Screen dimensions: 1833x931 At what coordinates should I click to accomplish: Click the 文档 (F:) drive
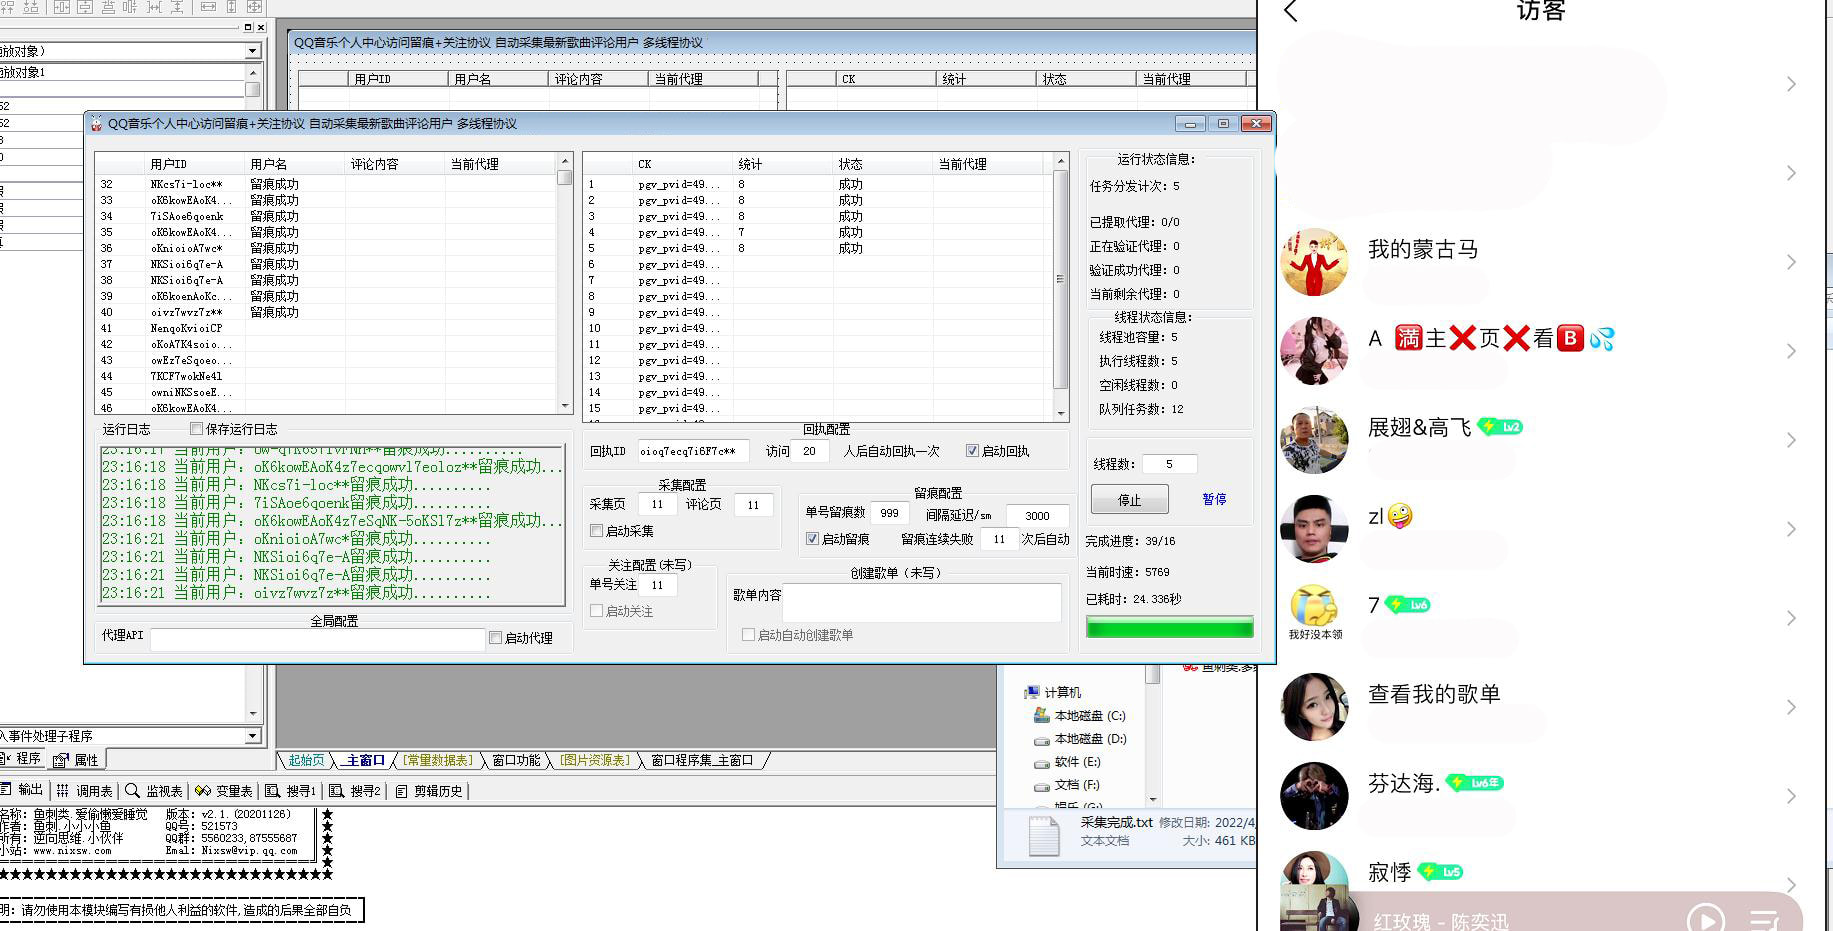pyautogui.click(x=1067, y=785)
